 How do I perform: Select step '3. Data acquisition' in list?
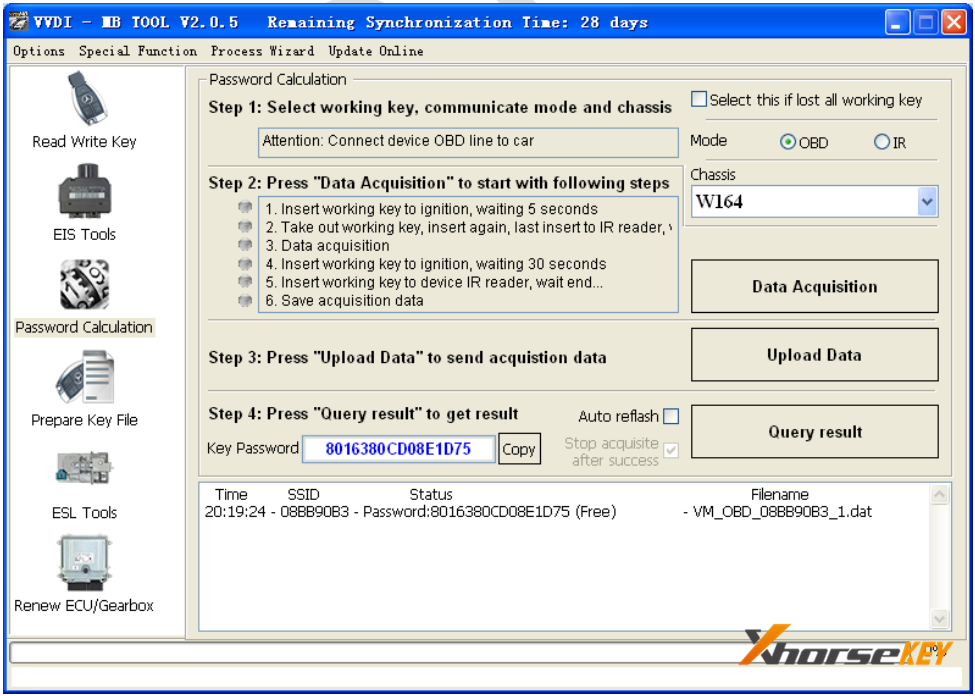click(328, 246)
